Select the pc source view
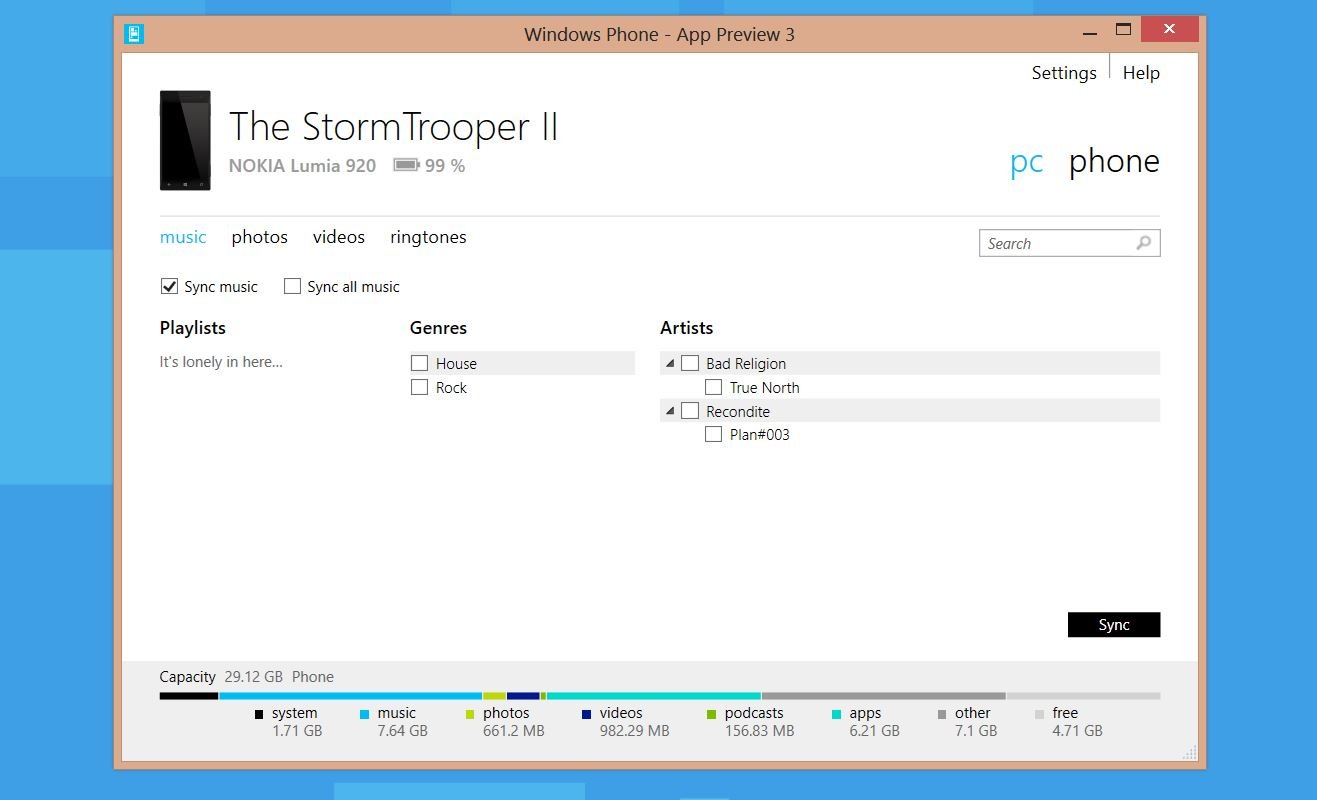Viewport: 1317px width, 800px height. click(x=1026, y=162)
